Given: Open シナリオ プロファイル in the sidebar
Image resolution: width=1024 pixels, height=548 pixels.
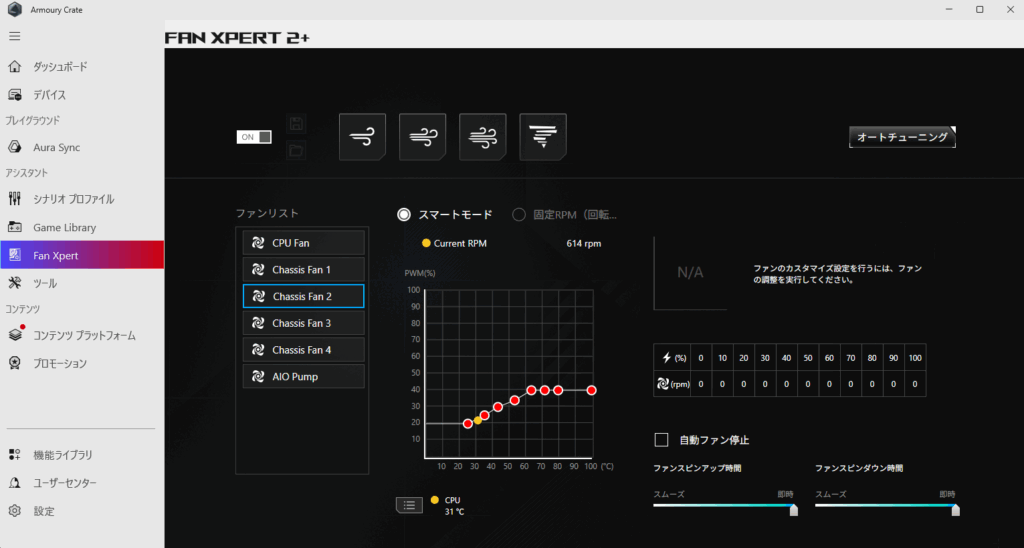Looking at the screenshot, I should pyautogui.click(x=82, y=199).
